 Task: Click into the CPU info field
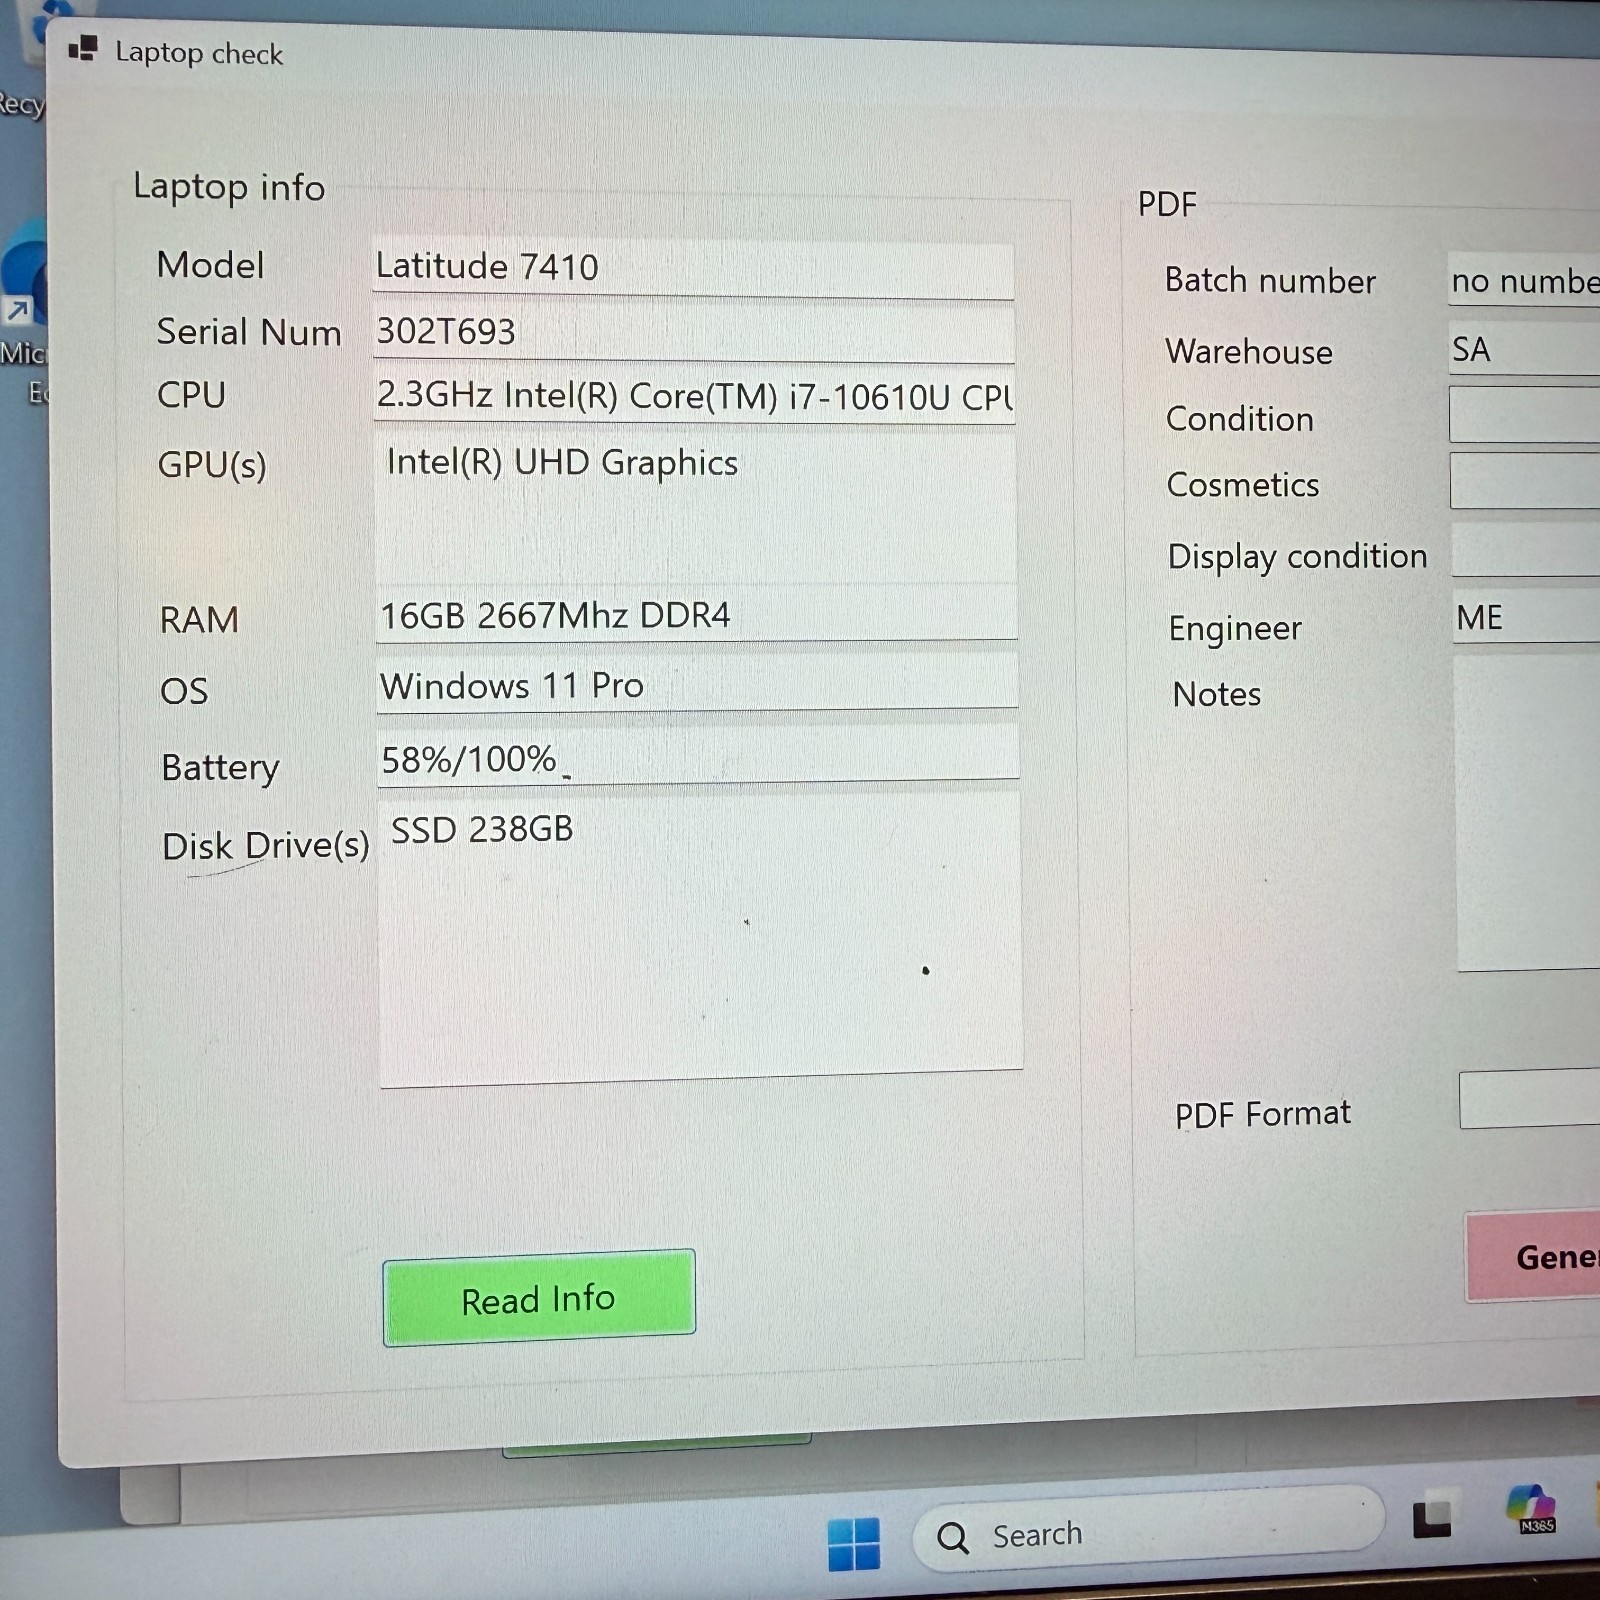[x=695, y=396]
